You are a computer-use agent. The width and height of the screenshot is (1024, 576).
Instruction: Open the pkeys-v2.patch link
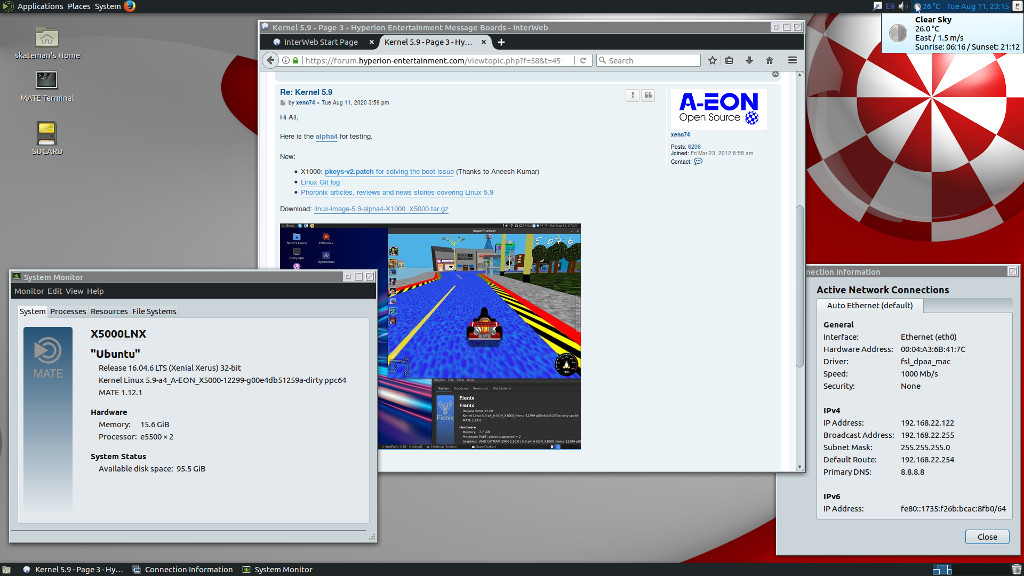click(389, 172)
